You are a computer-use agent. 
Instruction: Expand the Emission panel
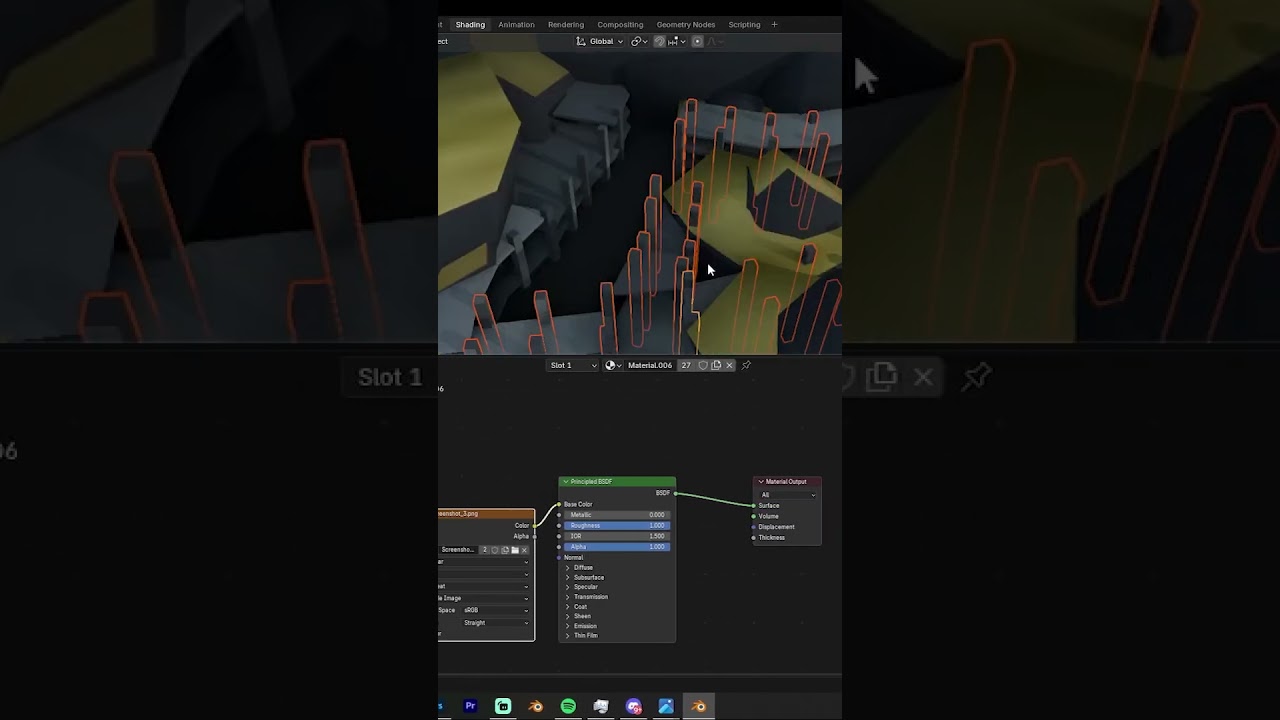[568, 626]
